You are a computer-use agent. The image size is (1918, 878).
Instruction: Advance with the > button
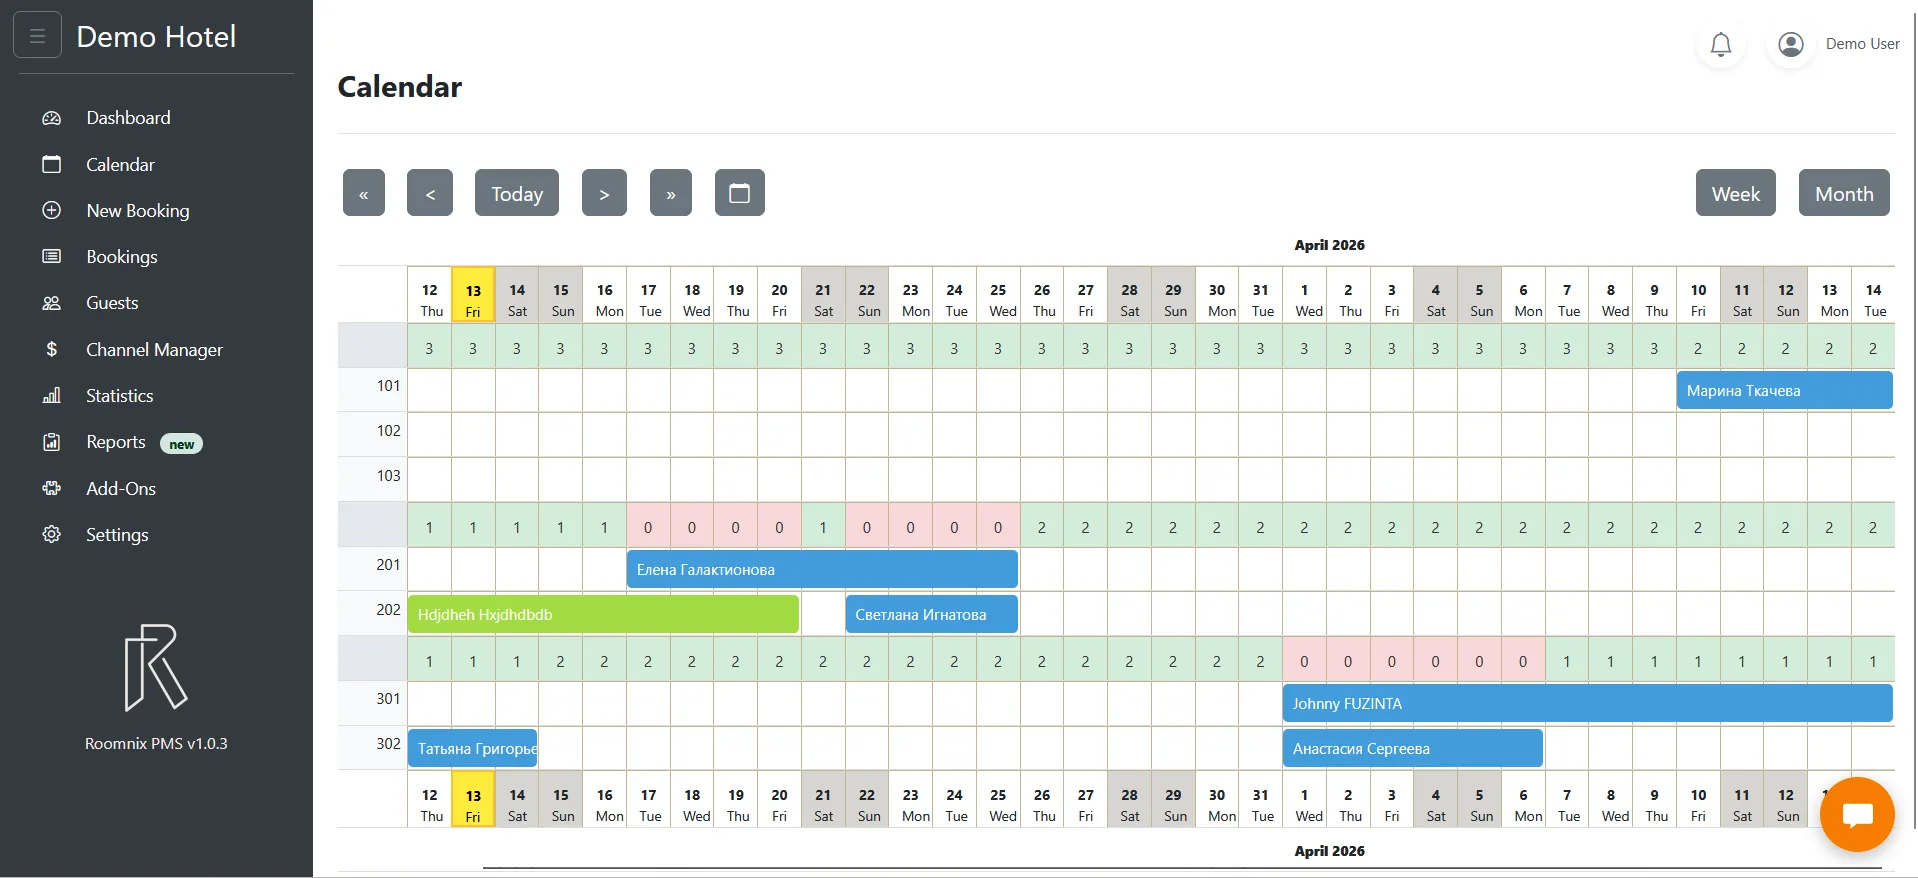tap(604, 193)
